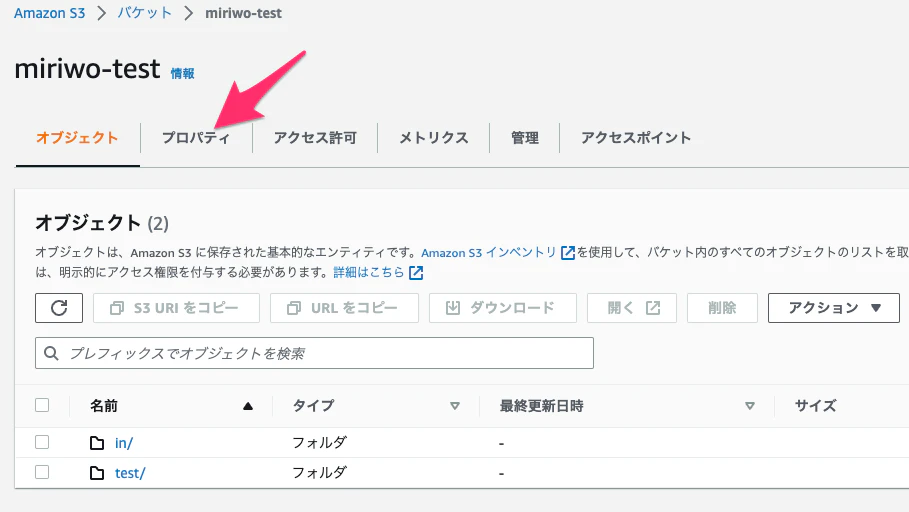Check the box for test/ folder

(42, 472)
